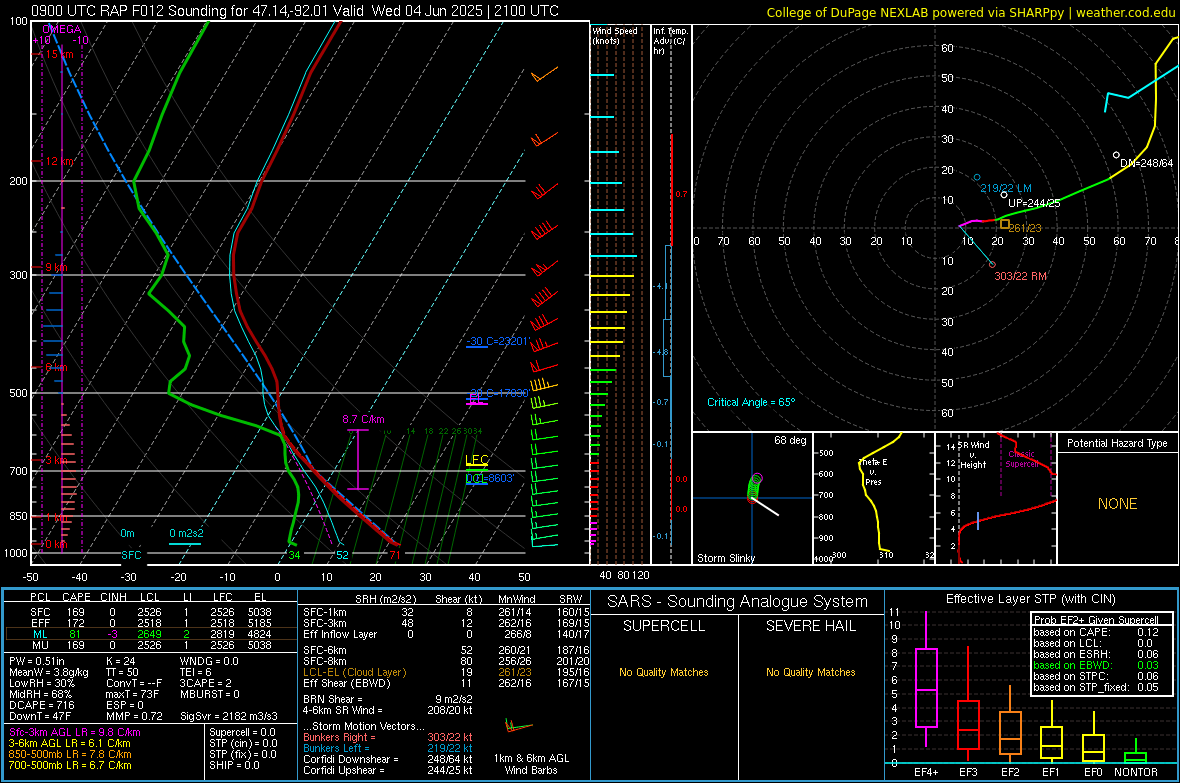
Task: Click the 'UP=244/25' hodograph label
Action: click(x=1034, y=203)
